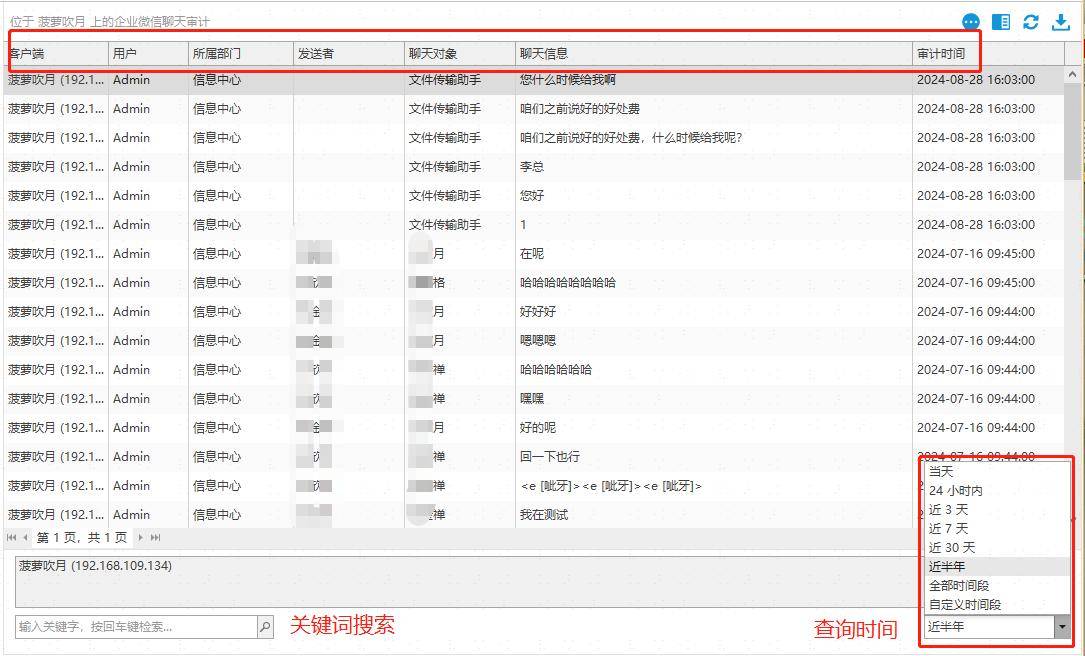Screen dimensions: 1085x656
Task: Select row with message 李总
Action: click(x=532, y=166)
